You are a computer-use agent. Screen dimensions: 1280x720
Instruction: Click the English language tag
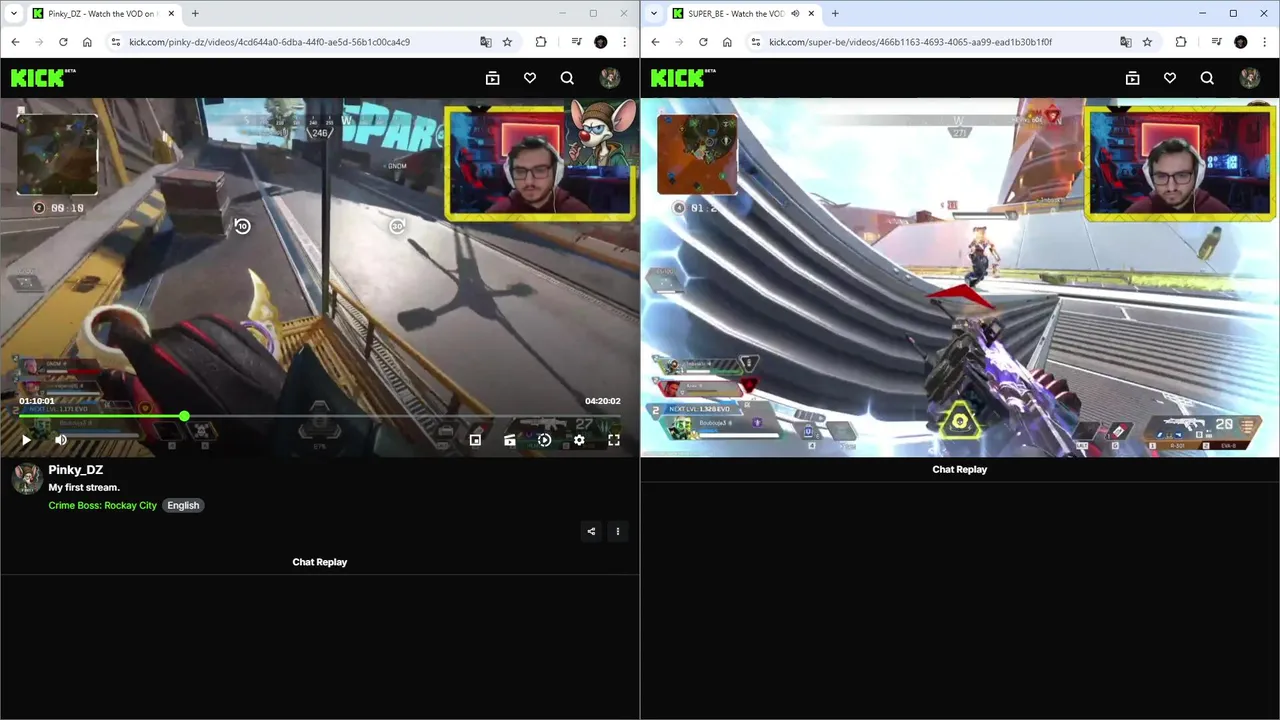tap(183, 505)
